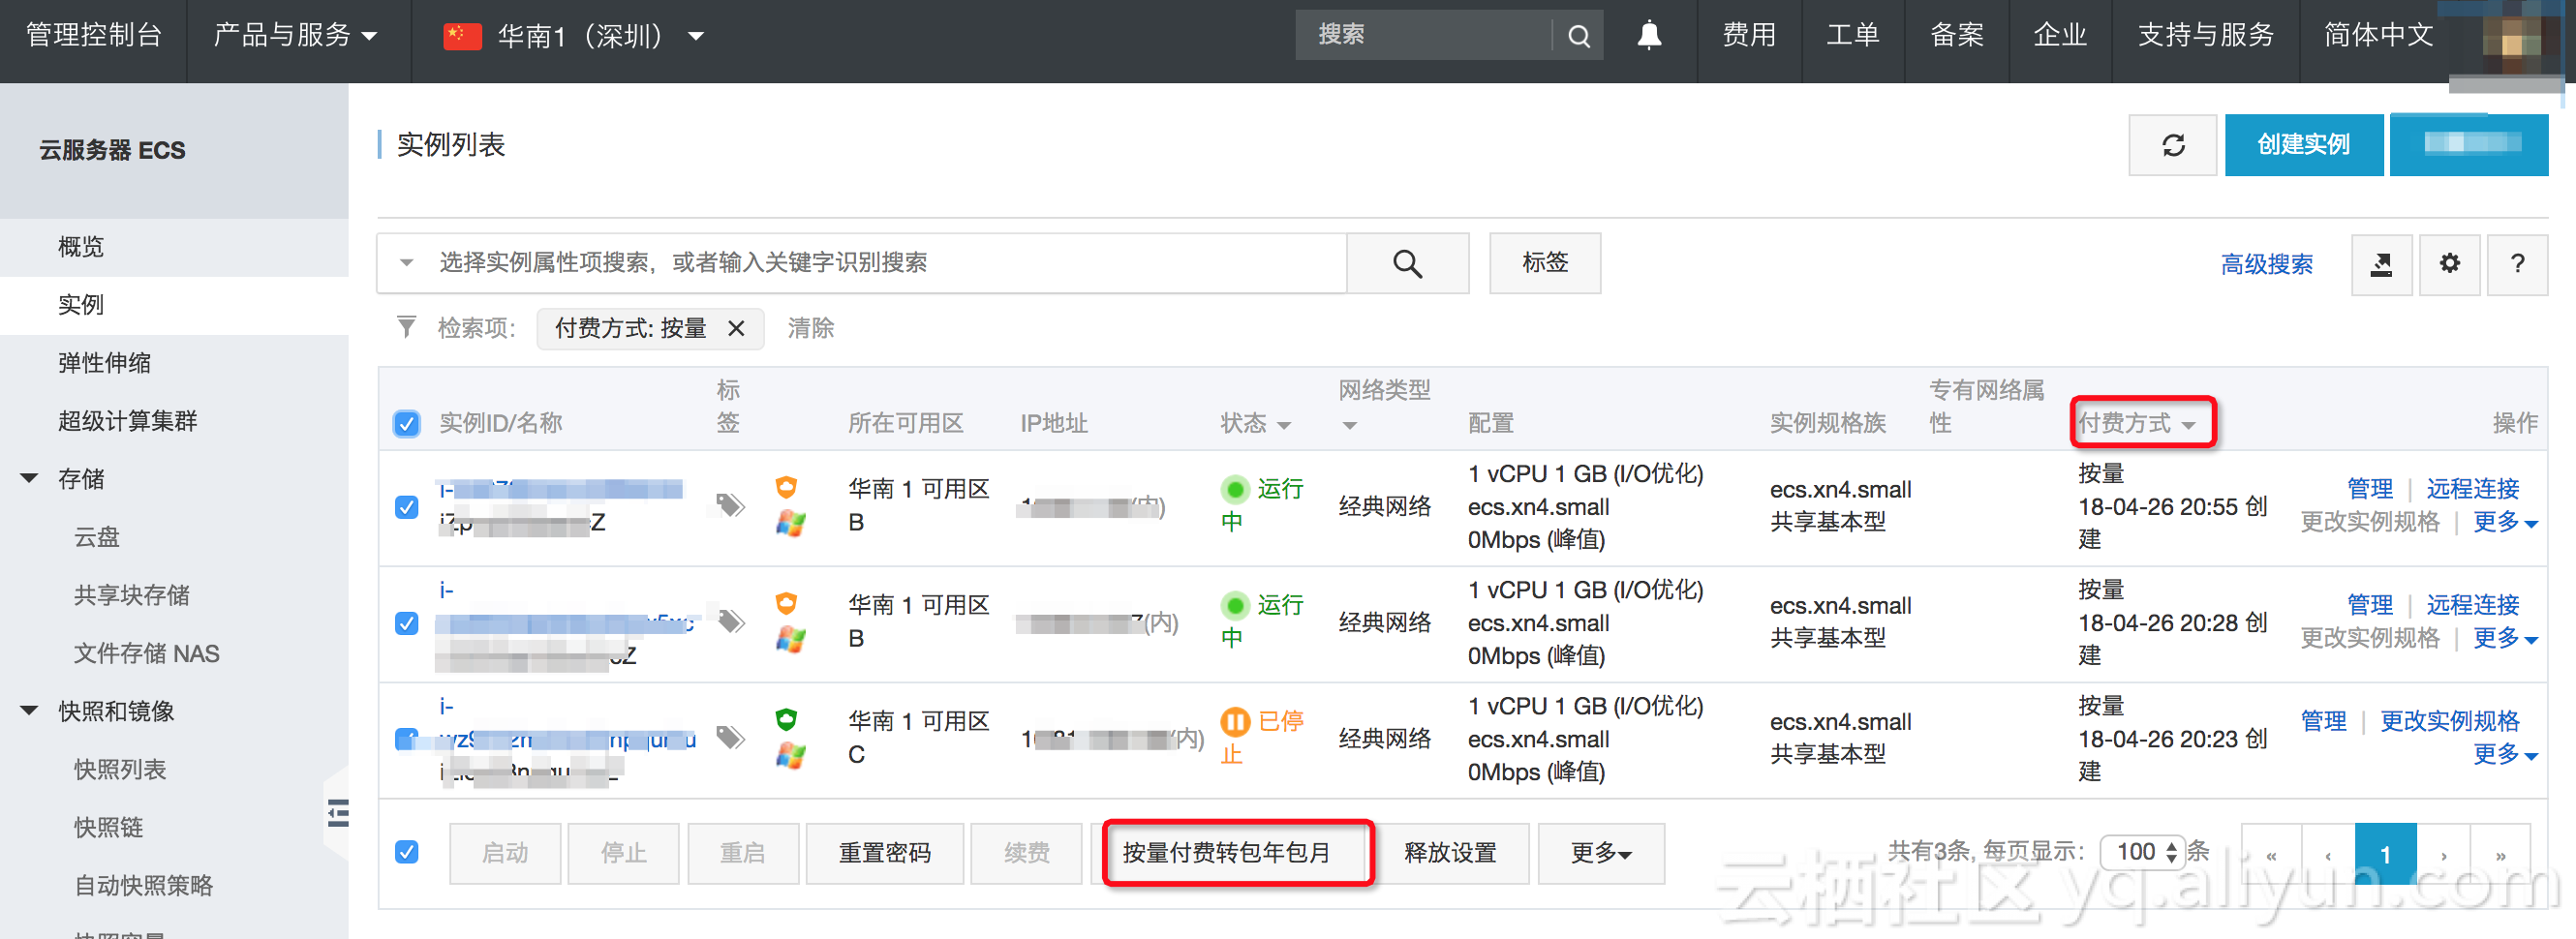
Task: Open the 网络类型 column filter dropdown
Action: pos(1349,426)
